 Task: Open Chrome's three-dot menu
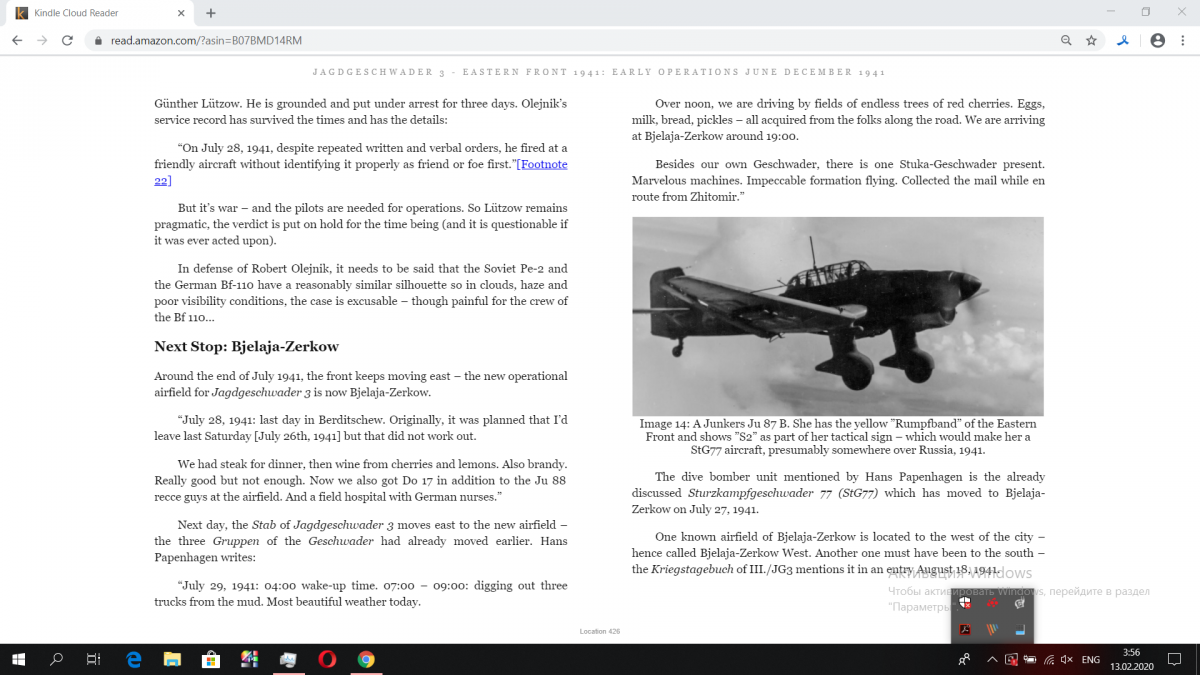click(1183, 41)
